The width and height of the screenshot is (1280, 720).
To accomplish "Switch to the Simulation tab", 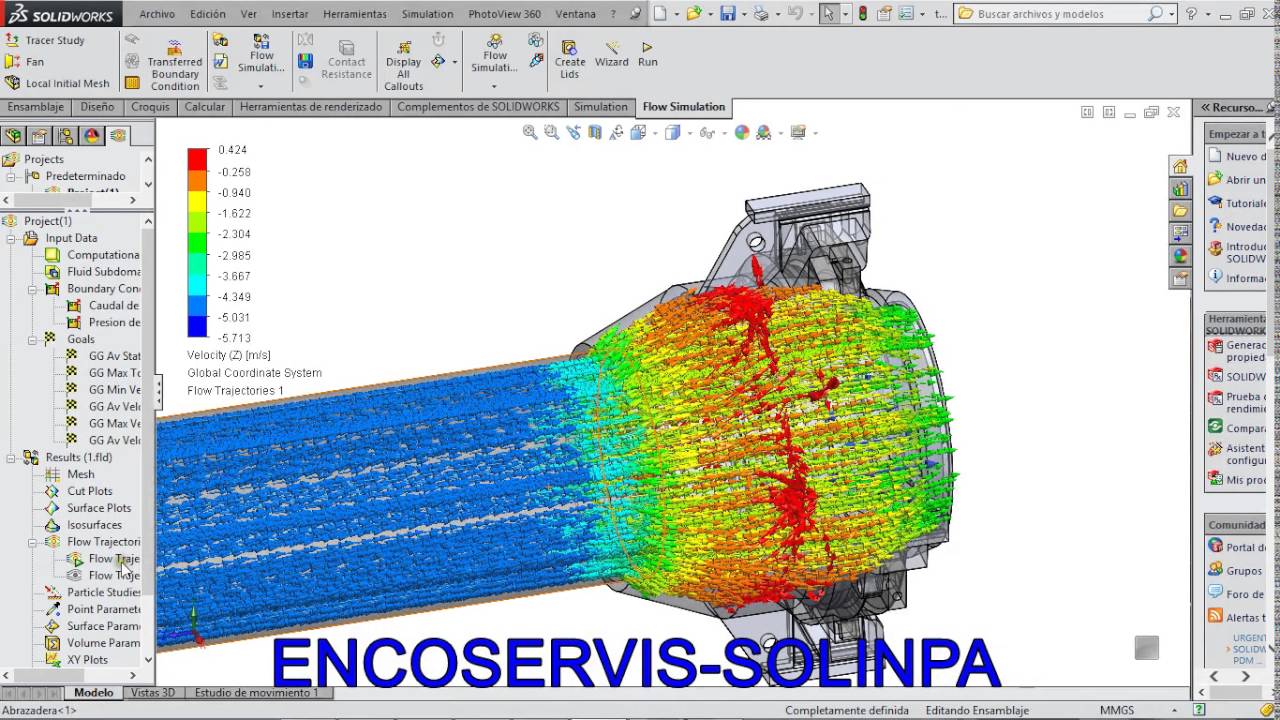I will click(x=601, y=107).
